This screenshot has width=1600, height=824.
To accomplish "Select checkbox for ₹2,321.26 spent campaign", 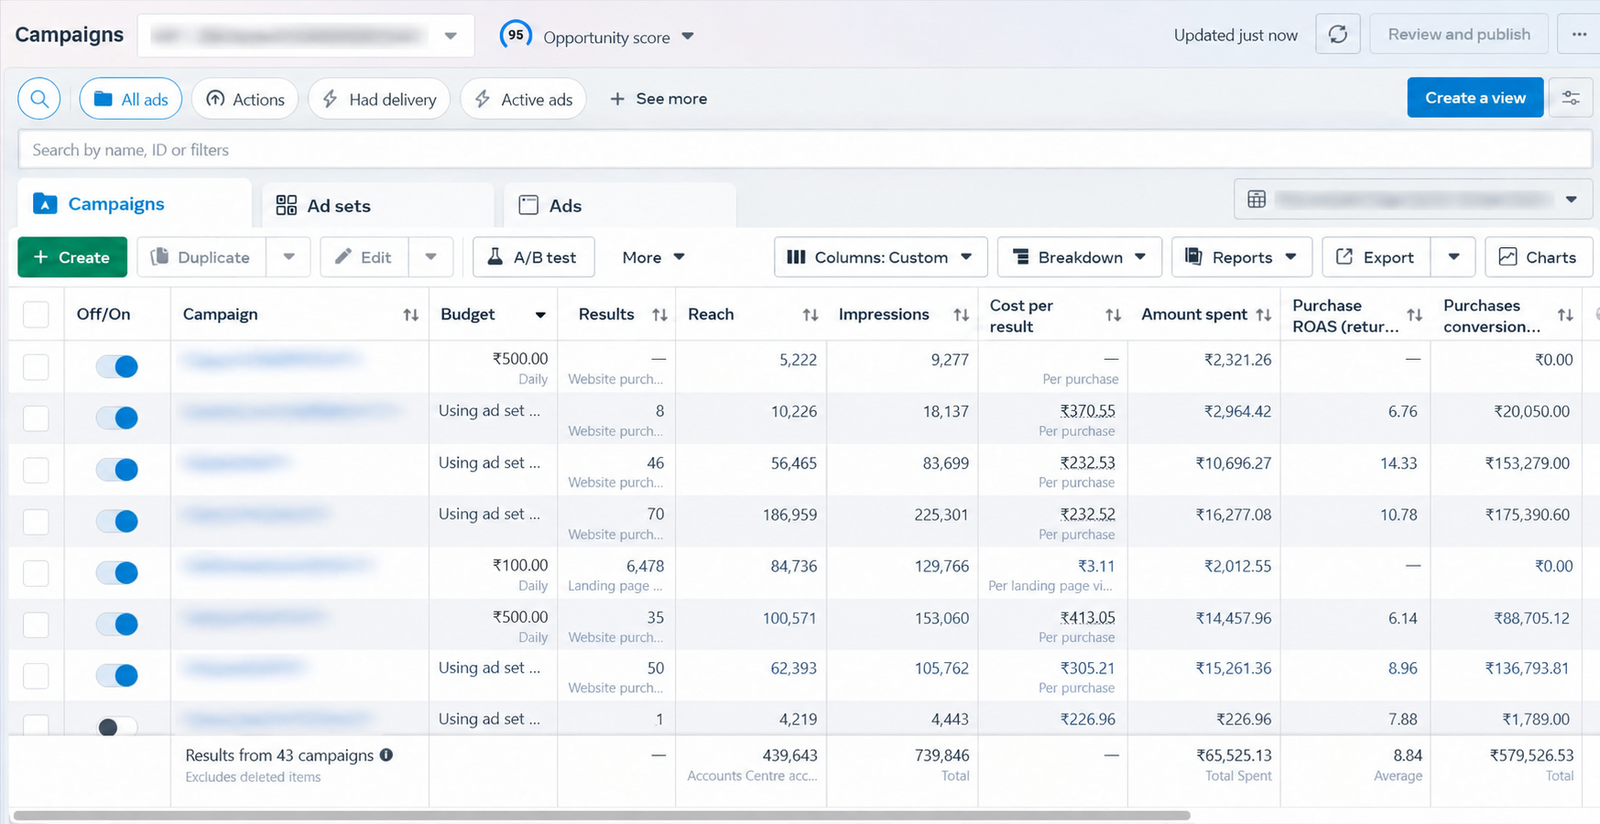I will [x=36, y=367].
